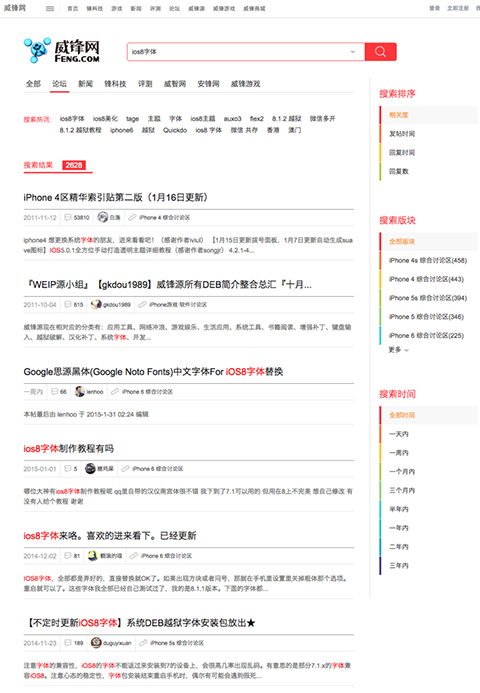This screenshot has width=480, height=693.
Task: Filter boards by 全部版块
Action: coord(428,241)
